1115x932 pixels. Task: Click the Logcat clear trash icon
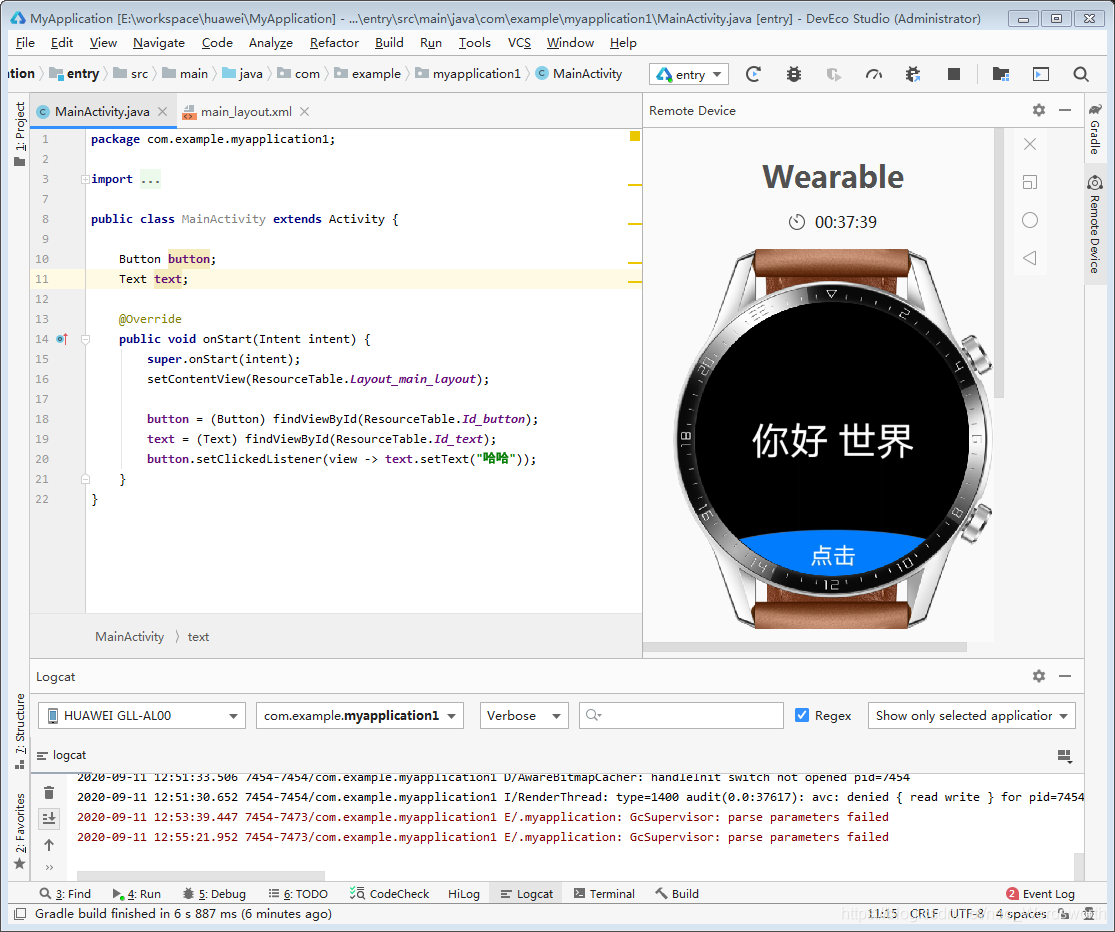pos(48,793)
